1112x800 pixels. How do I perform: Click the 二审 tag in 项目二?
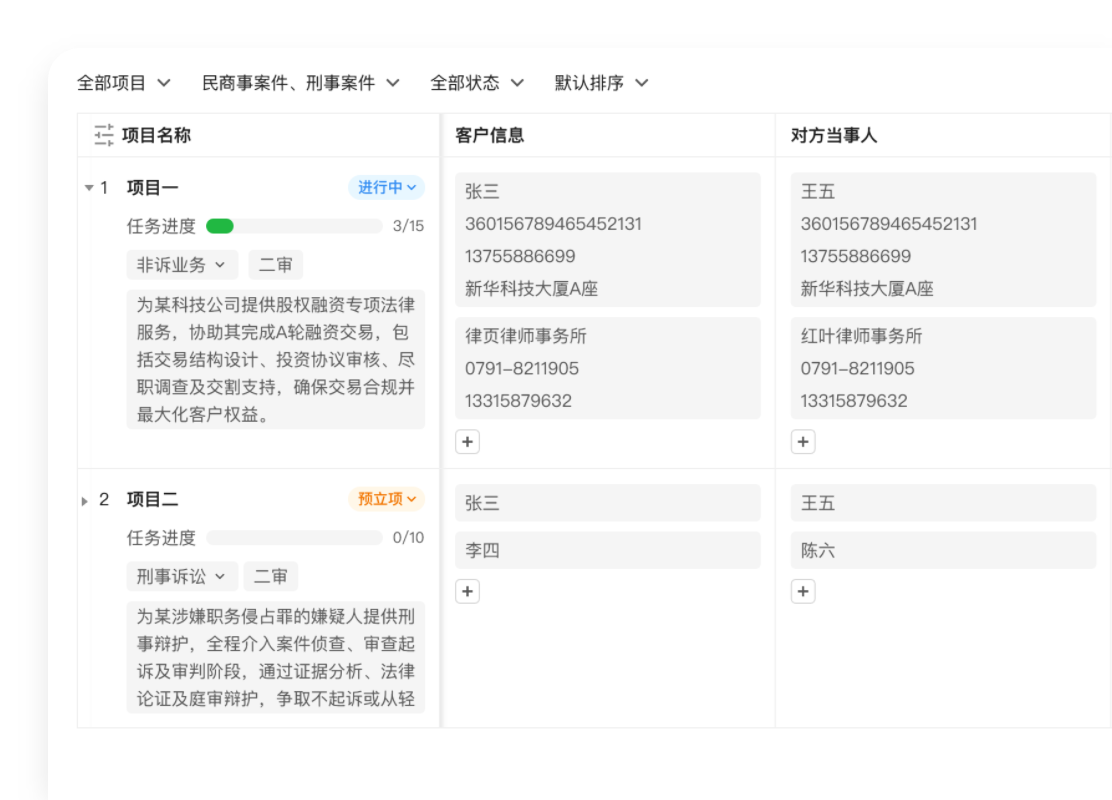[271, 577]
